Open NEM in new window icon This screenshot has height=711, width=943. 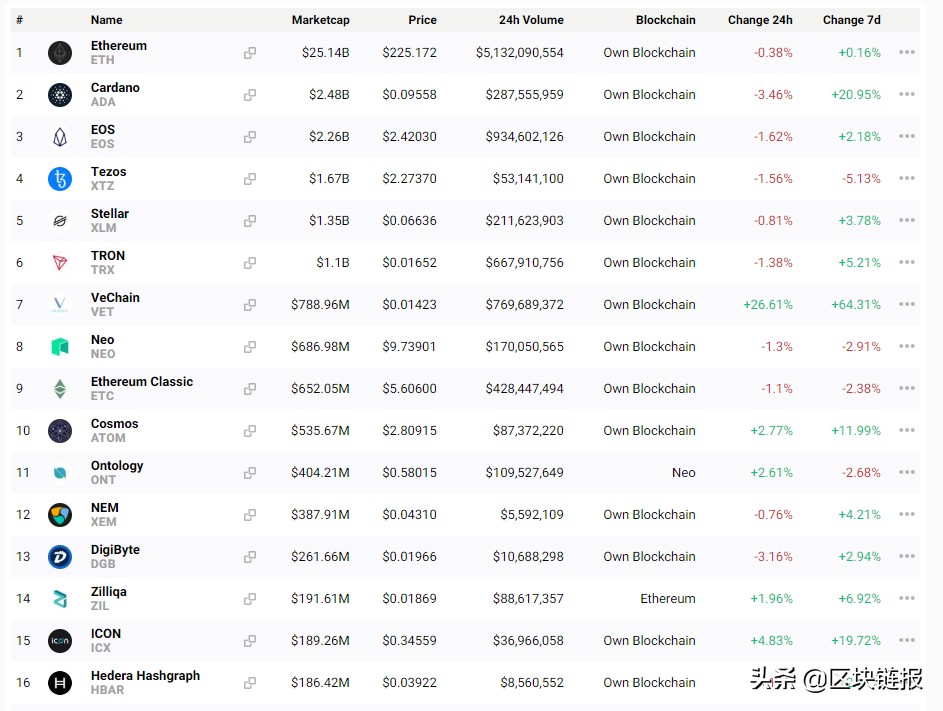point(250,515)
